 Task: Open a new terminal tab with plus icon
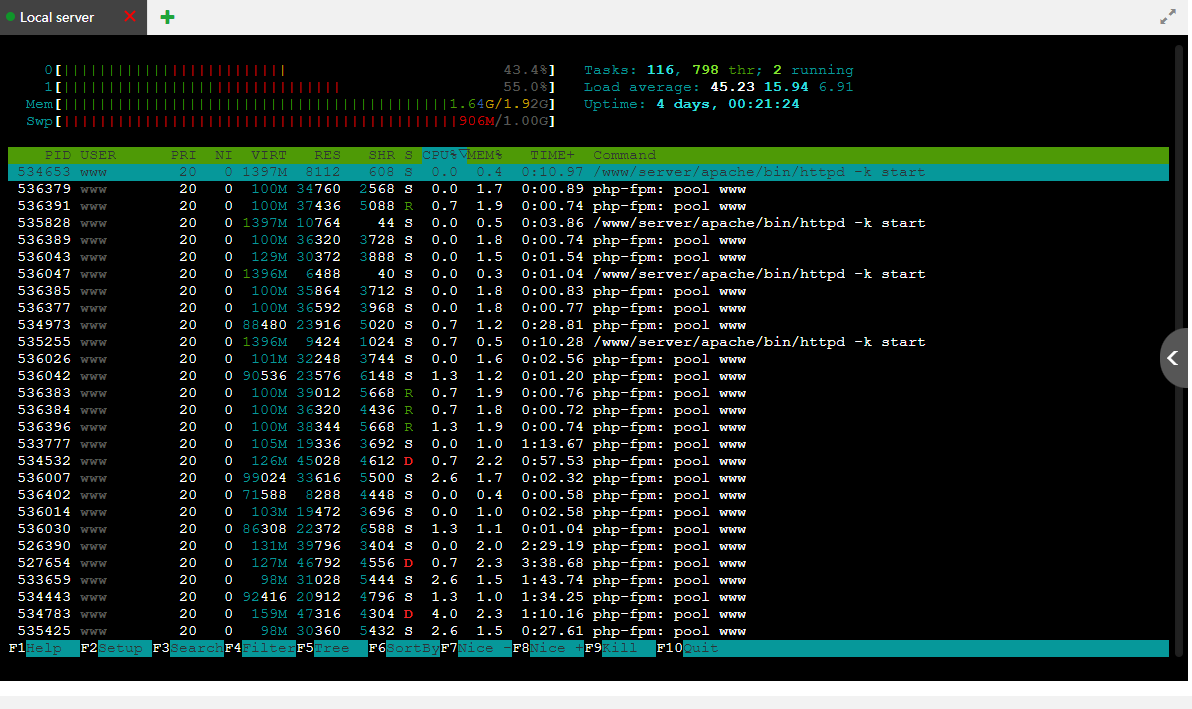(x=167, y=17)
